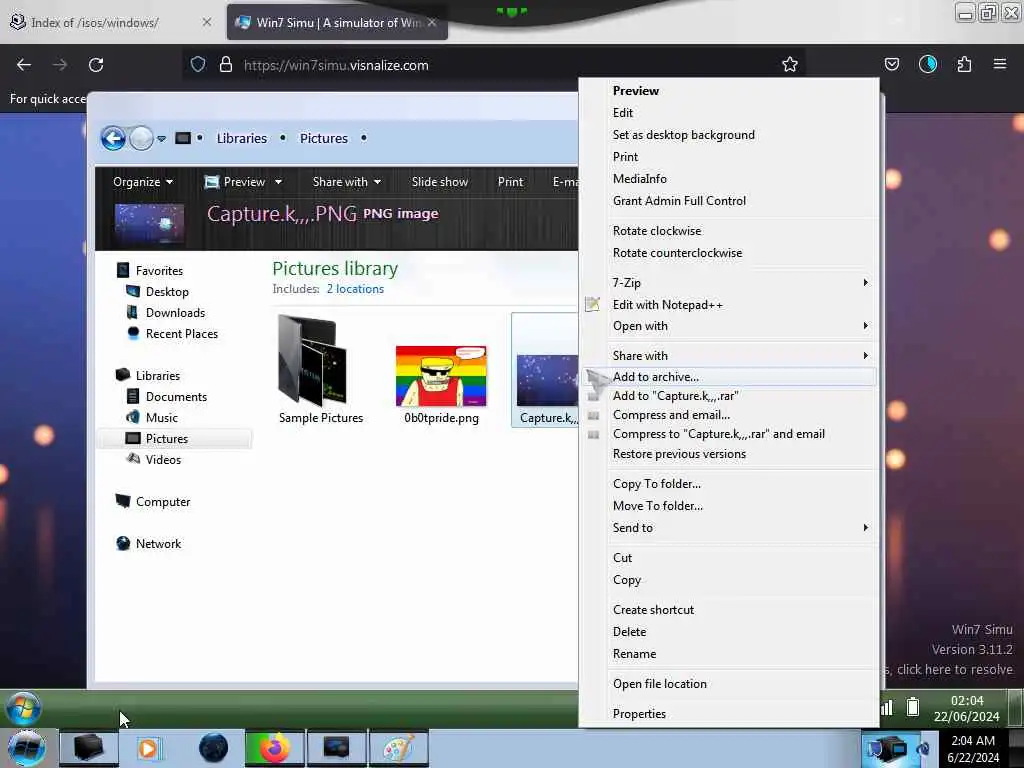The height and width of the screenshot is (768, 1024).
Task: Open Music library in sidebar
Action: (x=161, y=418)
